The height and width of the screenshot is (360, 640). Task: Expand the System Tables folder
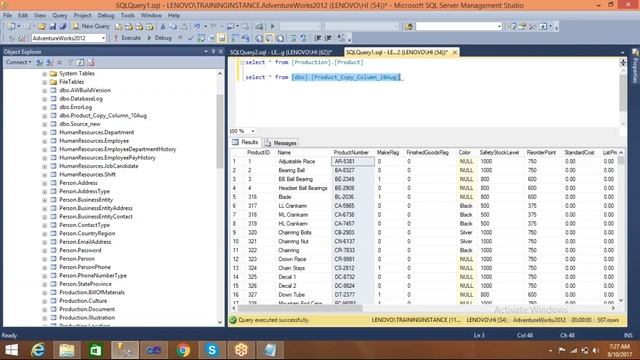44,73
